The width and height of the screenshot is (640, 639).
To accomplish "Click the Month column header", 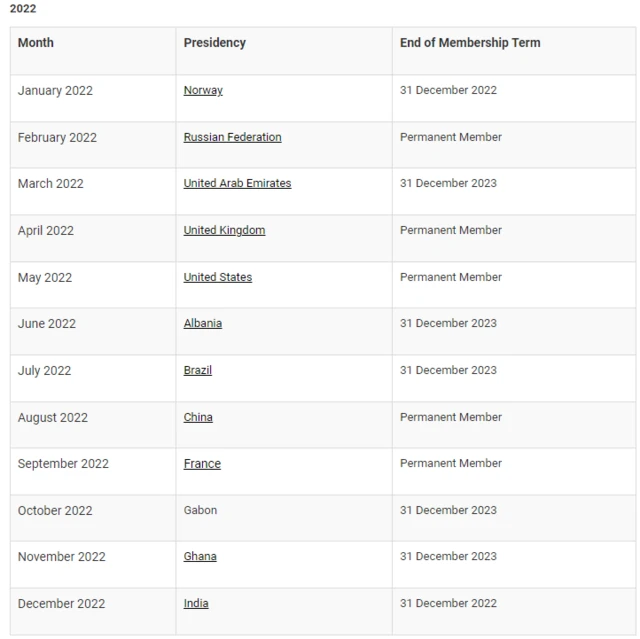I will (36, 43).
